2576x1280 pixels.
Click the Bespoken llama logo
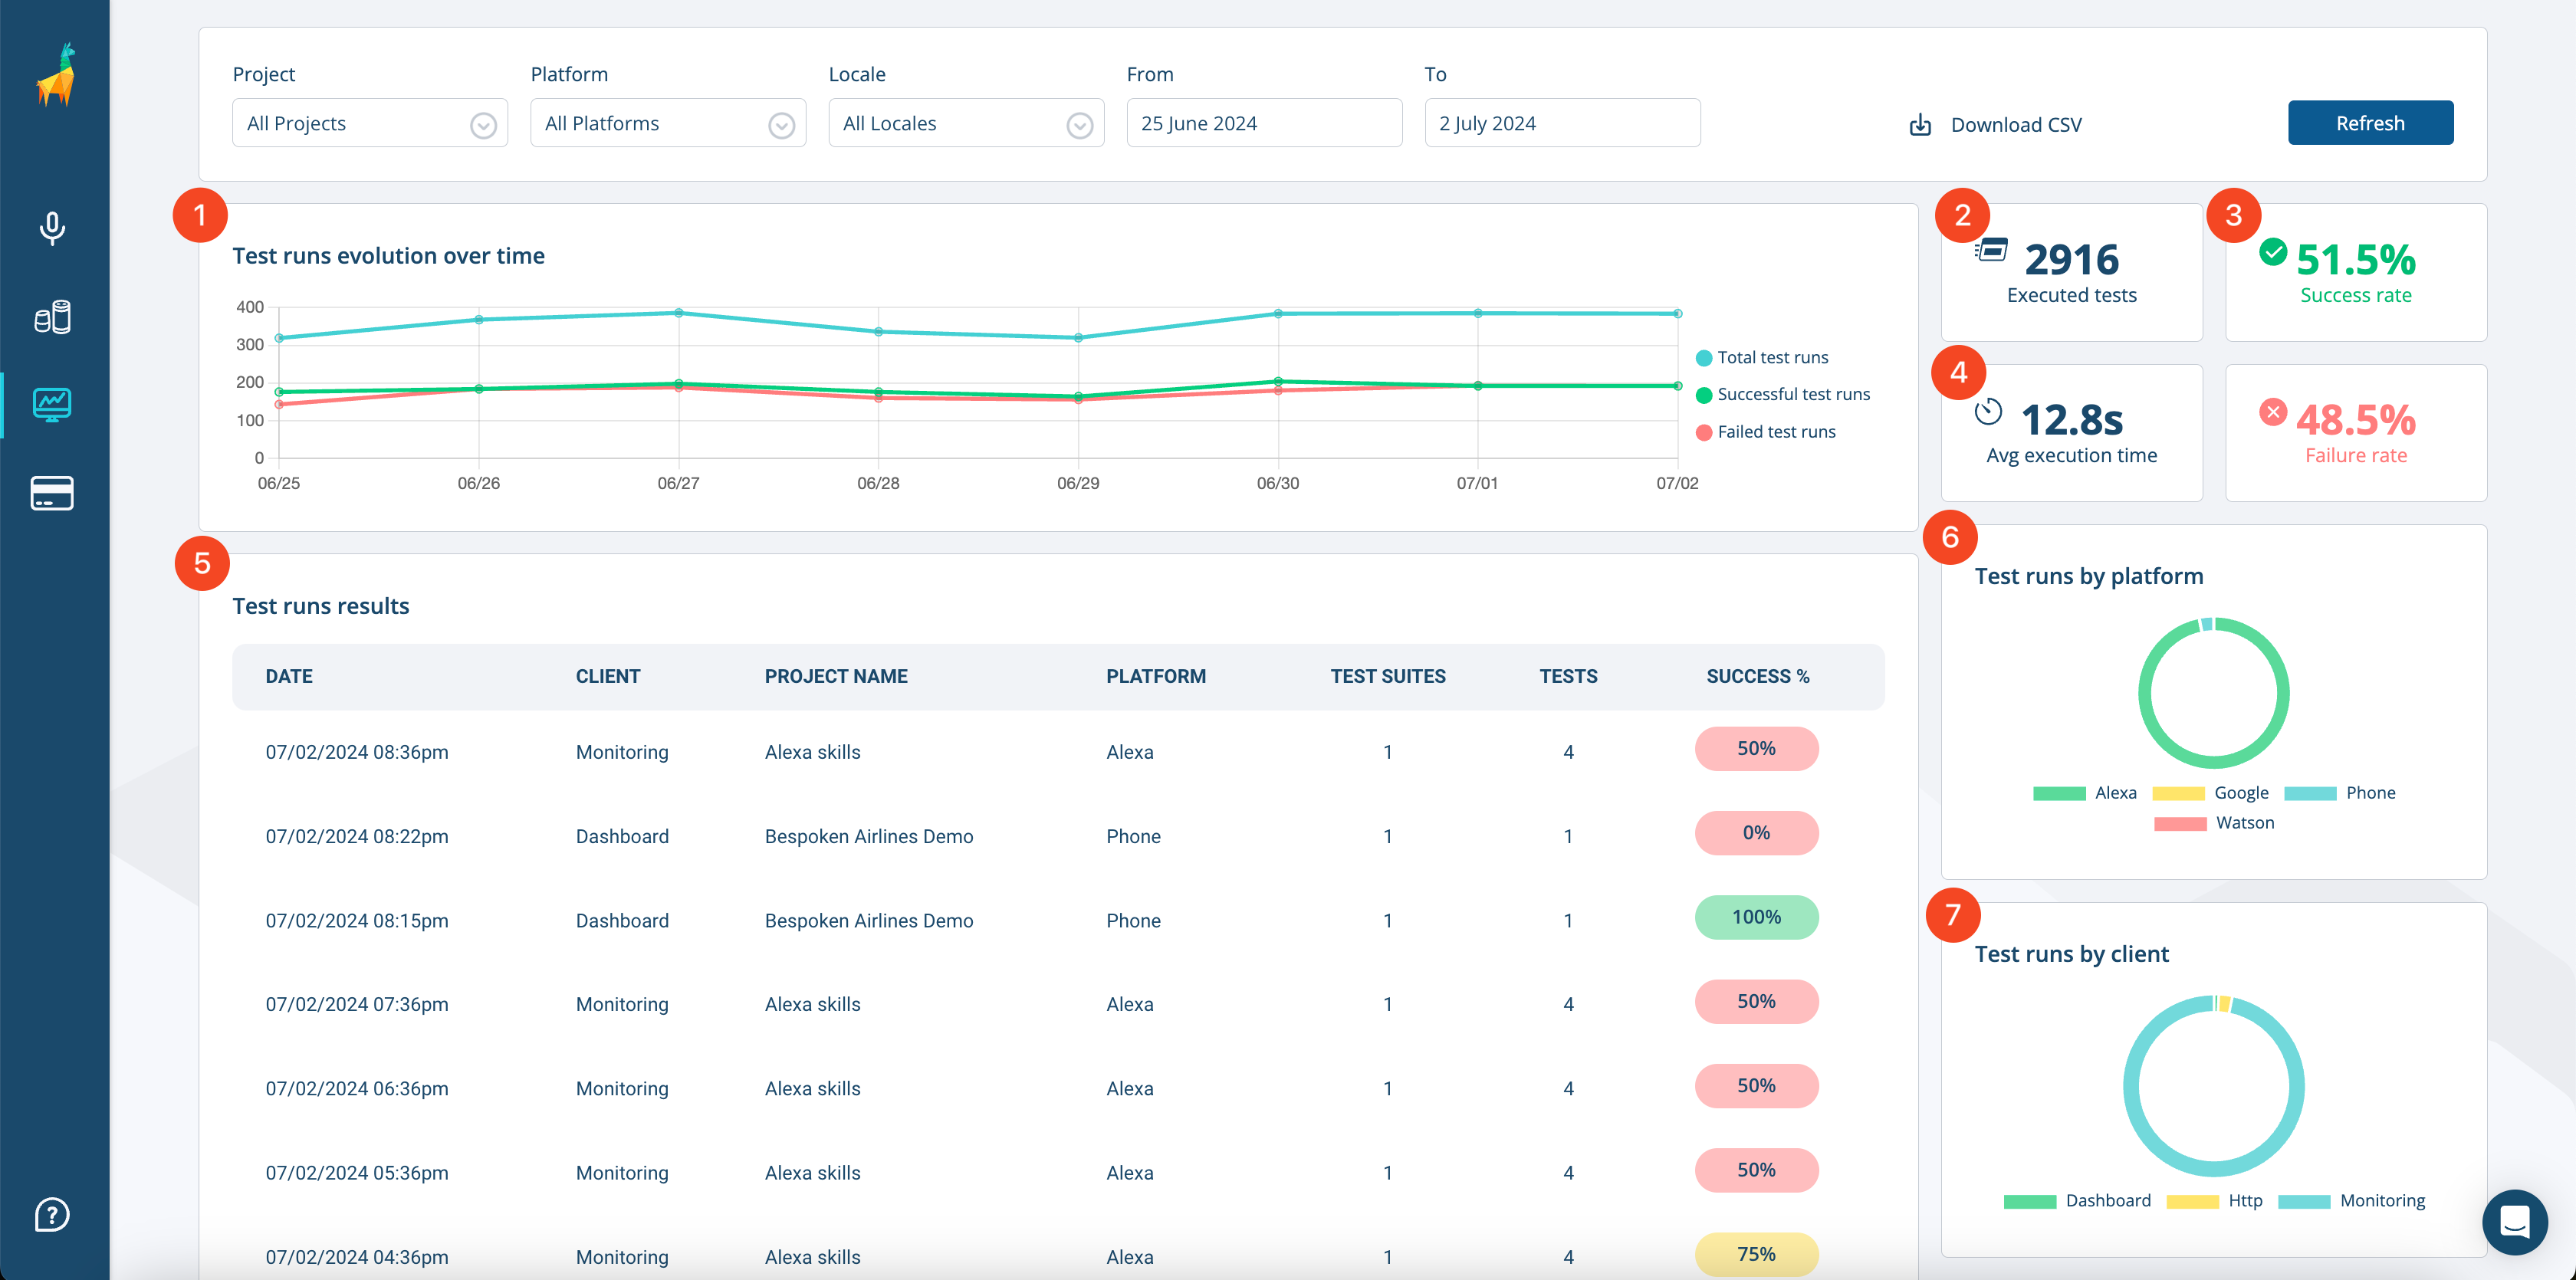click(56, 75)
